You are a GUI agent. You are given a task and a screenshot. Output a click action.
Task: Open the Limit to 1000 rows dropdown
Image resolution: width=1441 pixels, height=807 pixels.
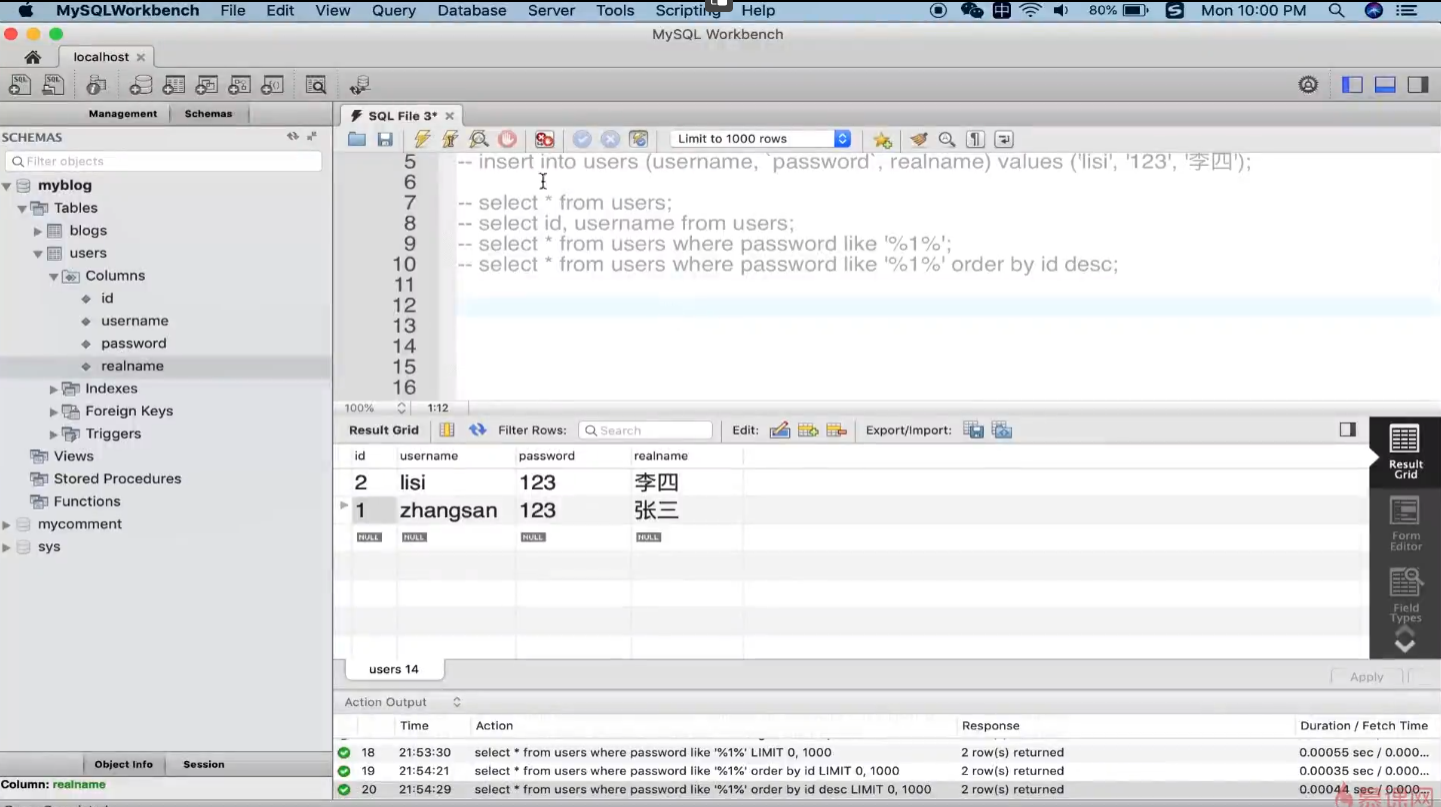click(x=761, y=139)
